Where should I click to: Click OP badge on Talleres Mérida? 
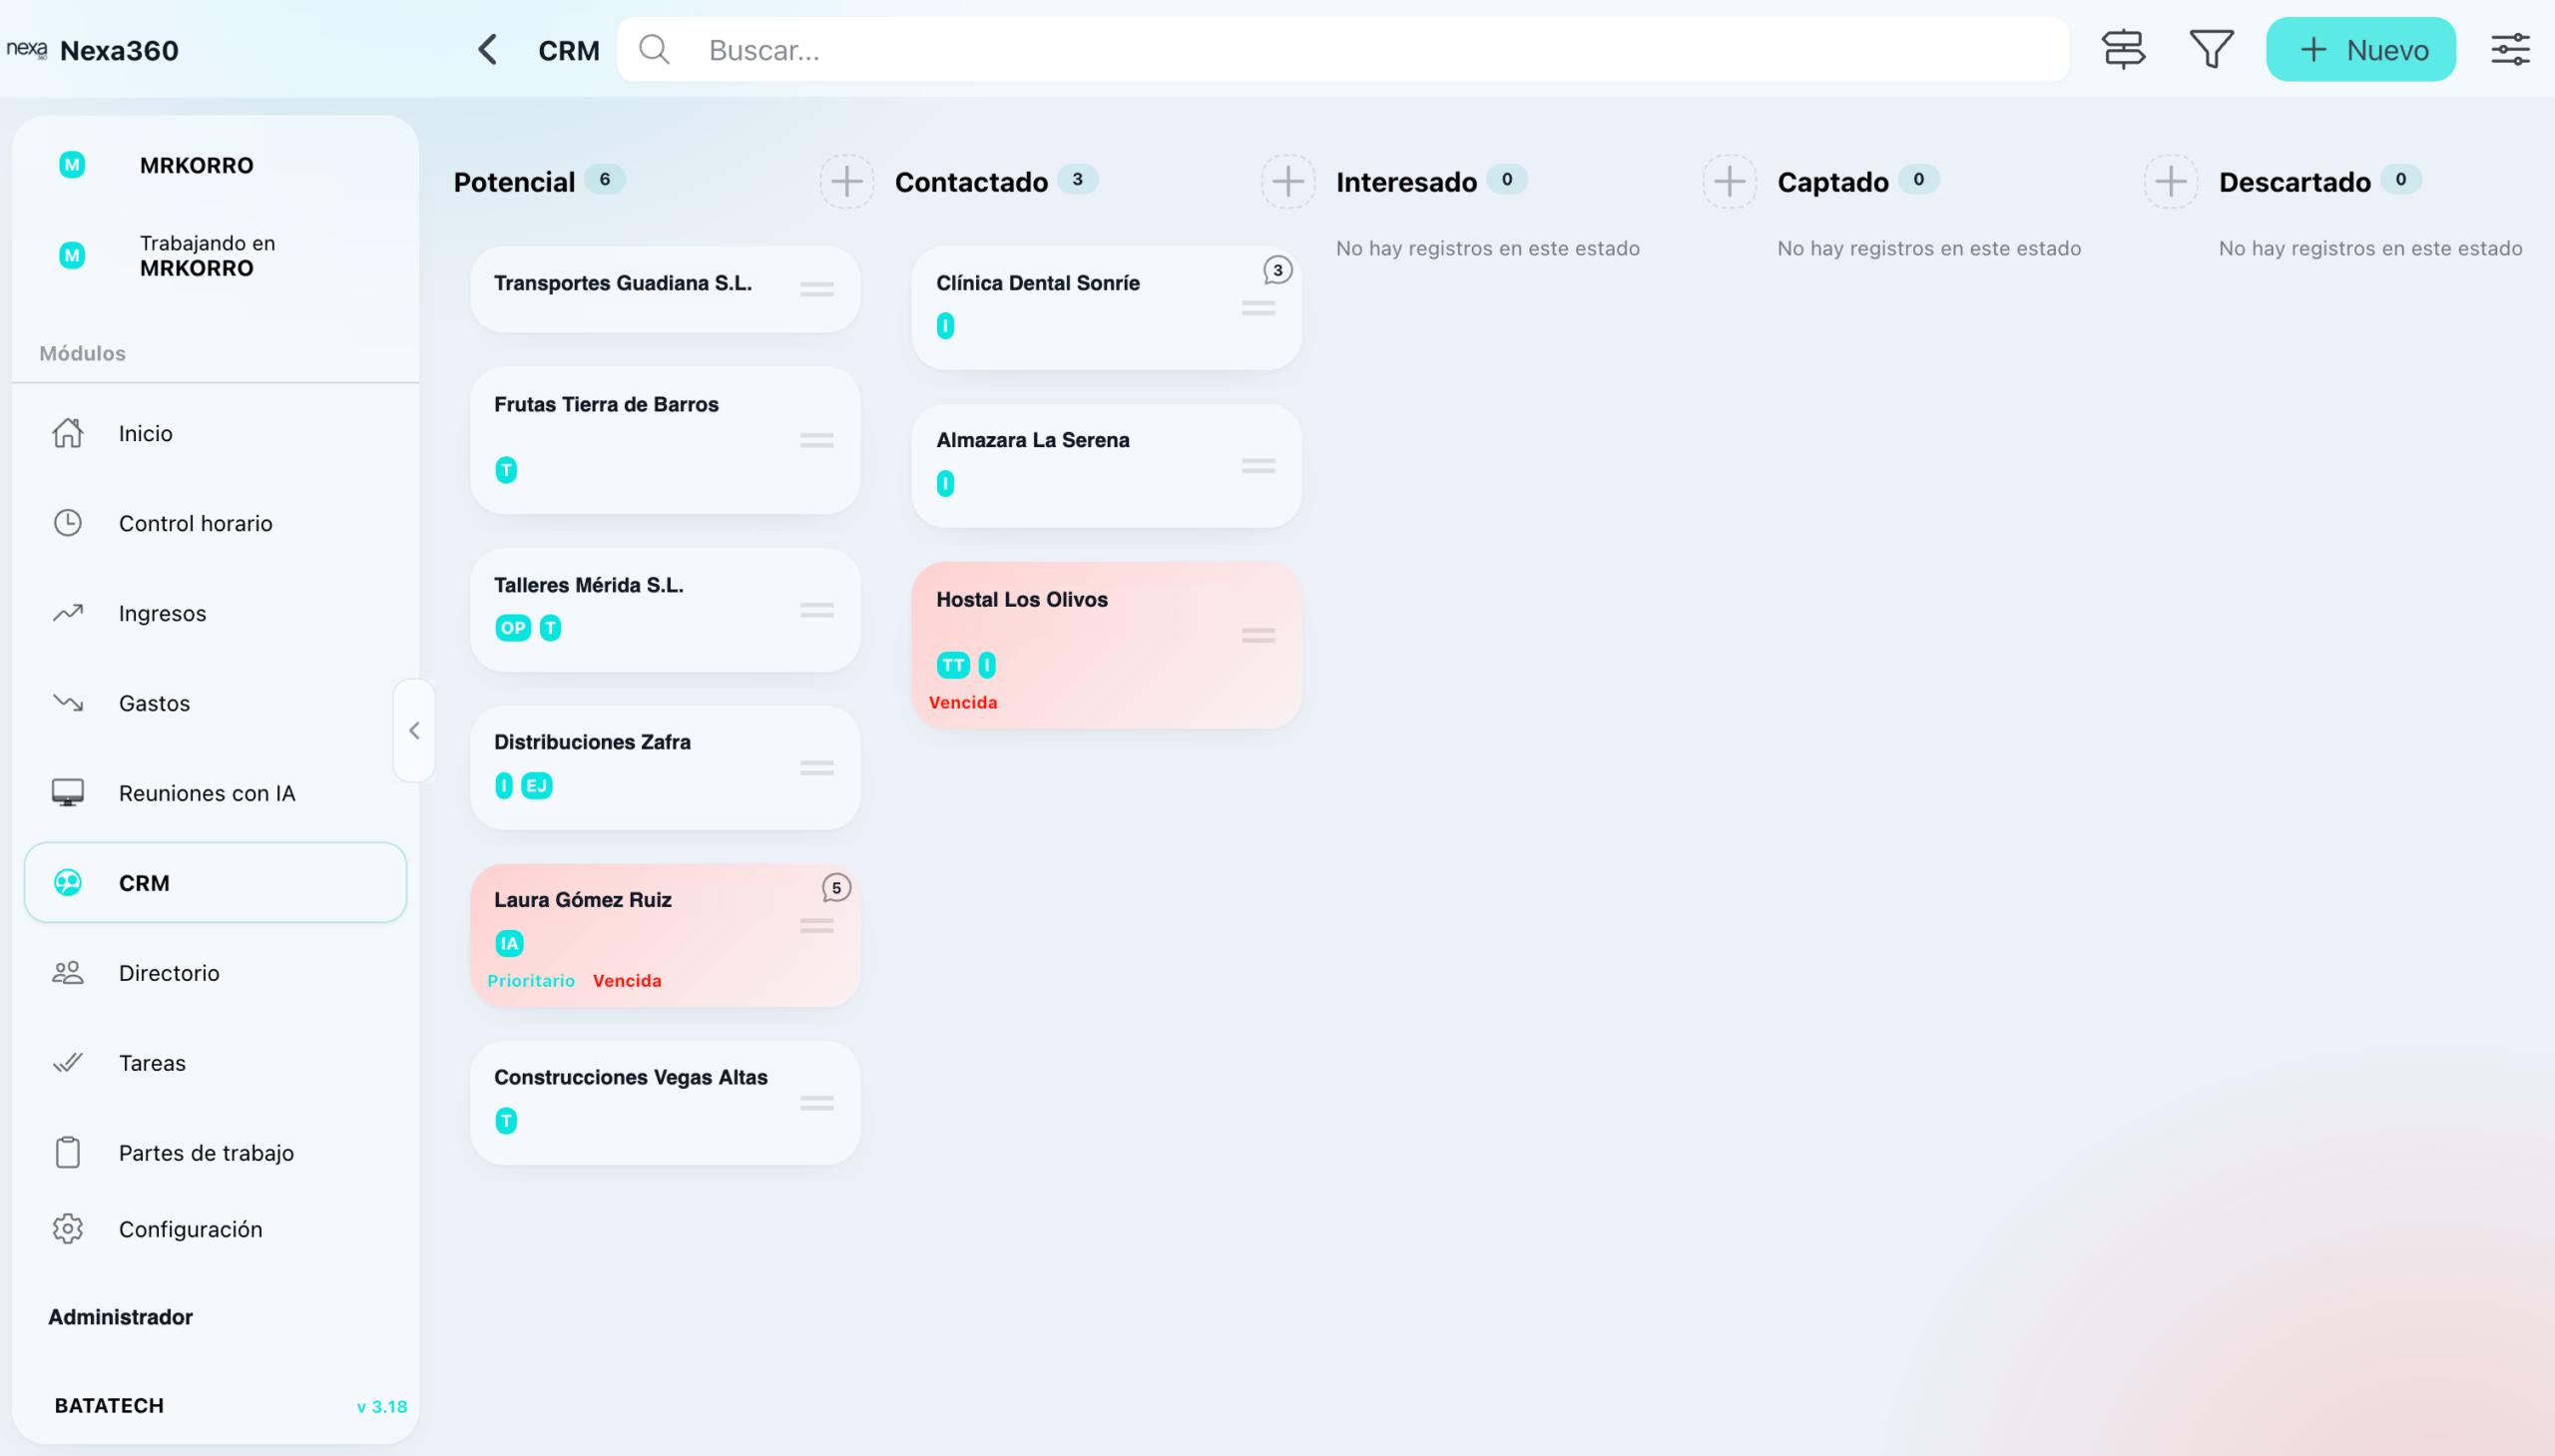pos(513,628)
